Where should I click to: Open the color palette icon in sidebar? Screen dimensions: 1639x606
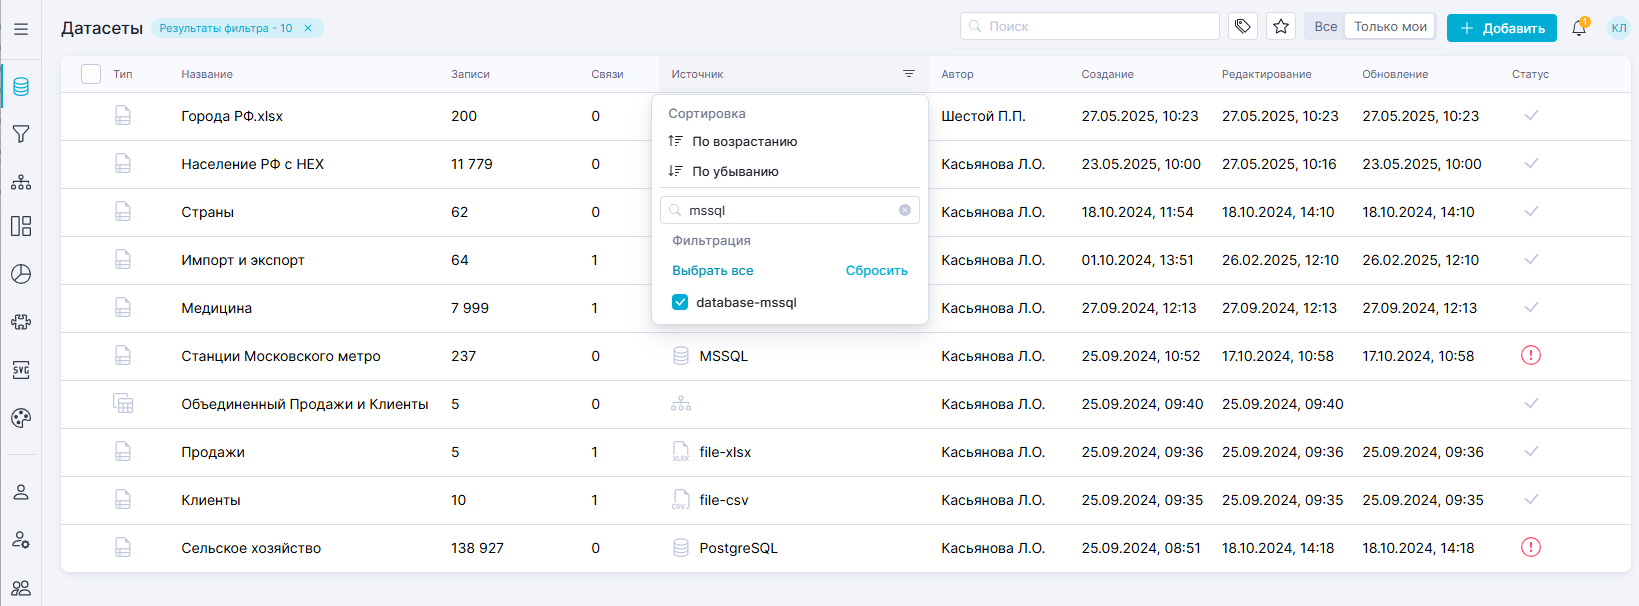coord(20,418)
